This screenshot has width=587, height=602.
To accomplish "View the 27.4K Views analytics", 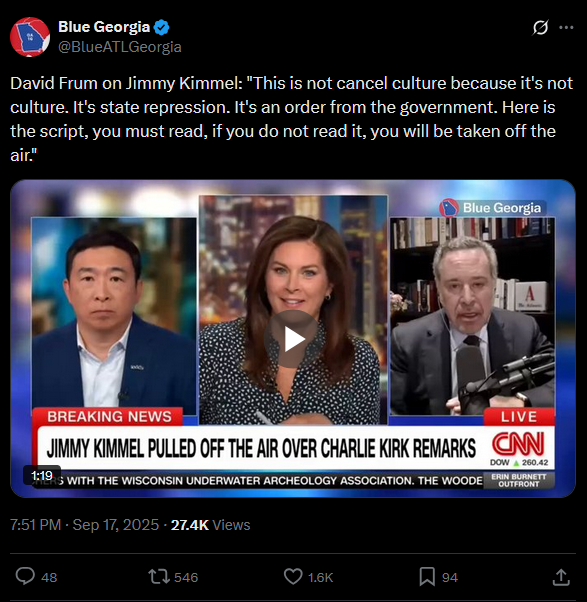I will click(210, 525).
